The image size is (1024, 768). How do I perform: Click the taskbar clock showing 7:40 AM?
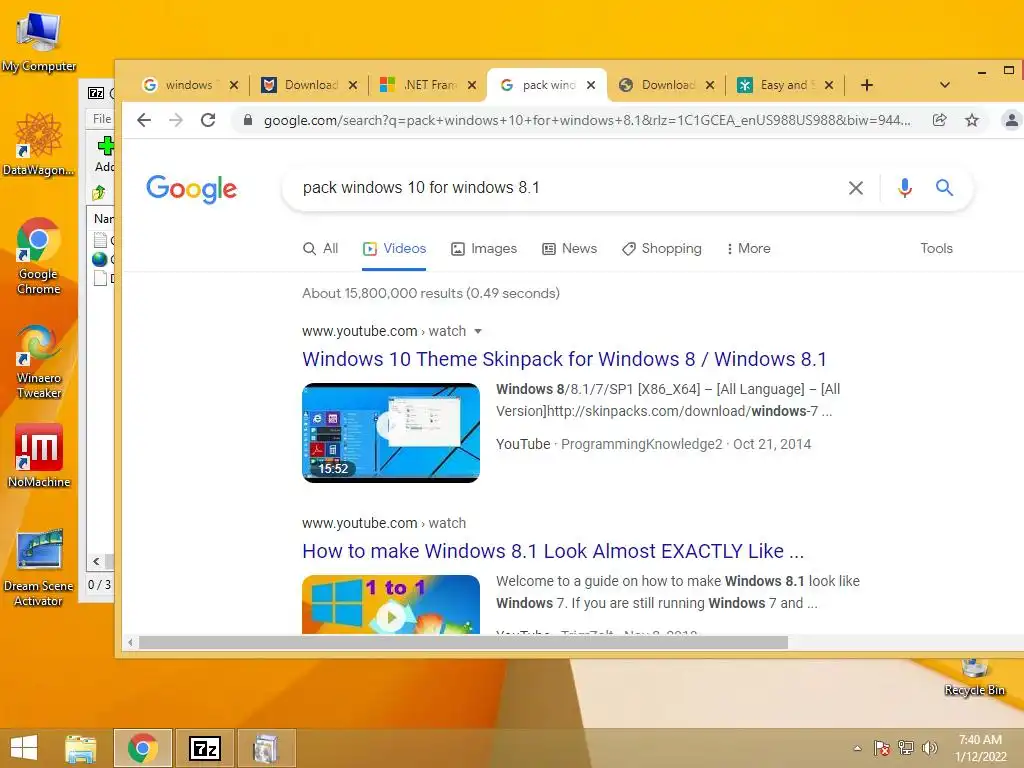(x=980, y=748)
